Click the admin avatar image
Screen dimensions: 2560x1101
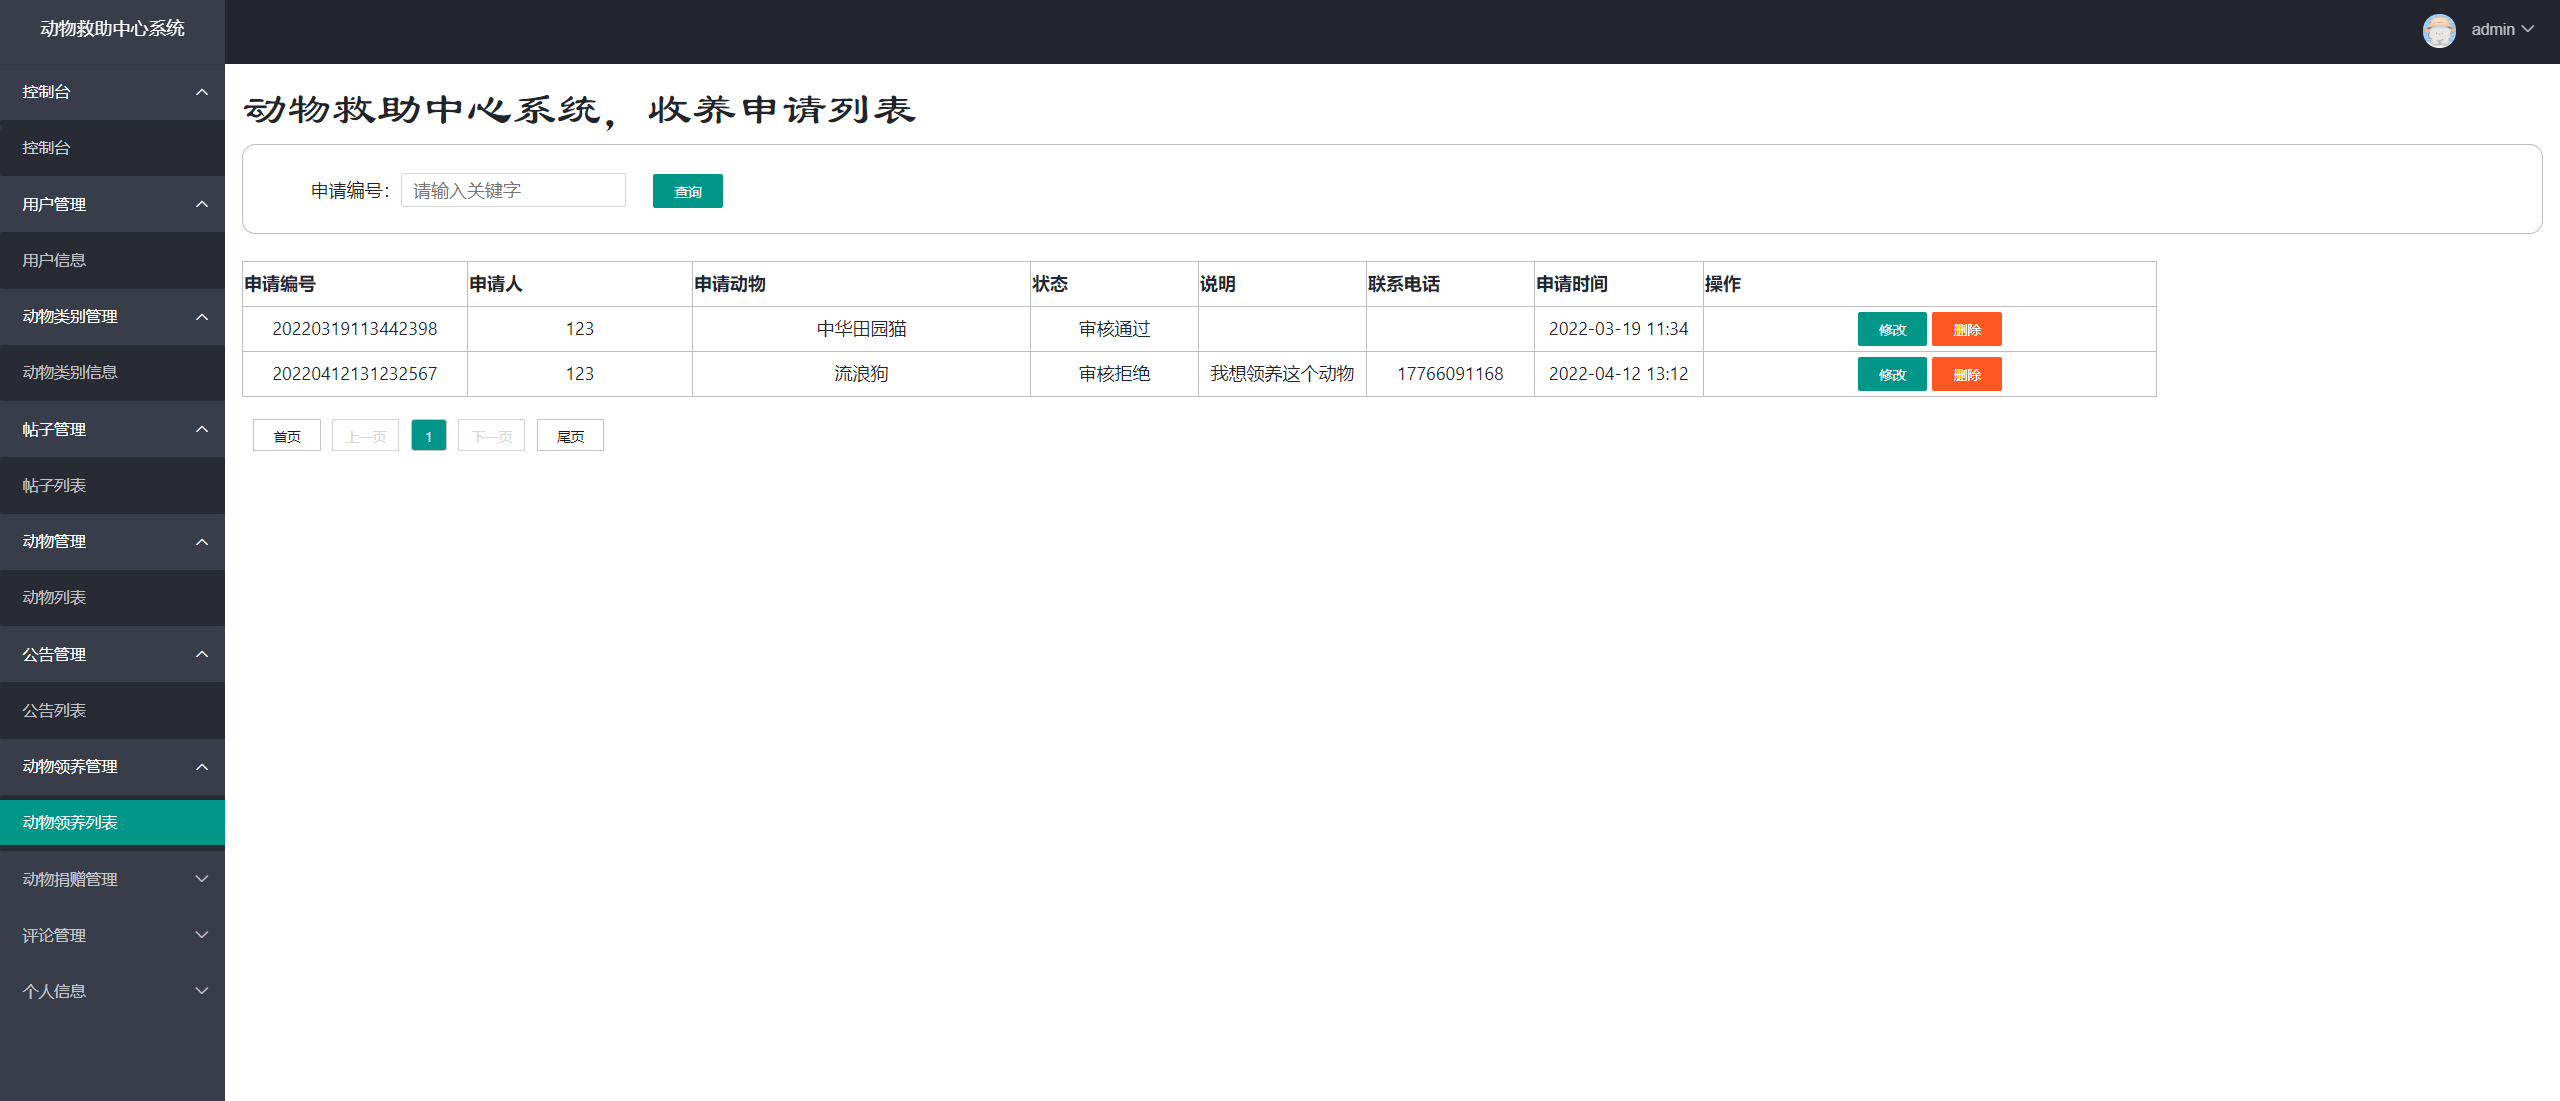click(x=2438, y=30)
